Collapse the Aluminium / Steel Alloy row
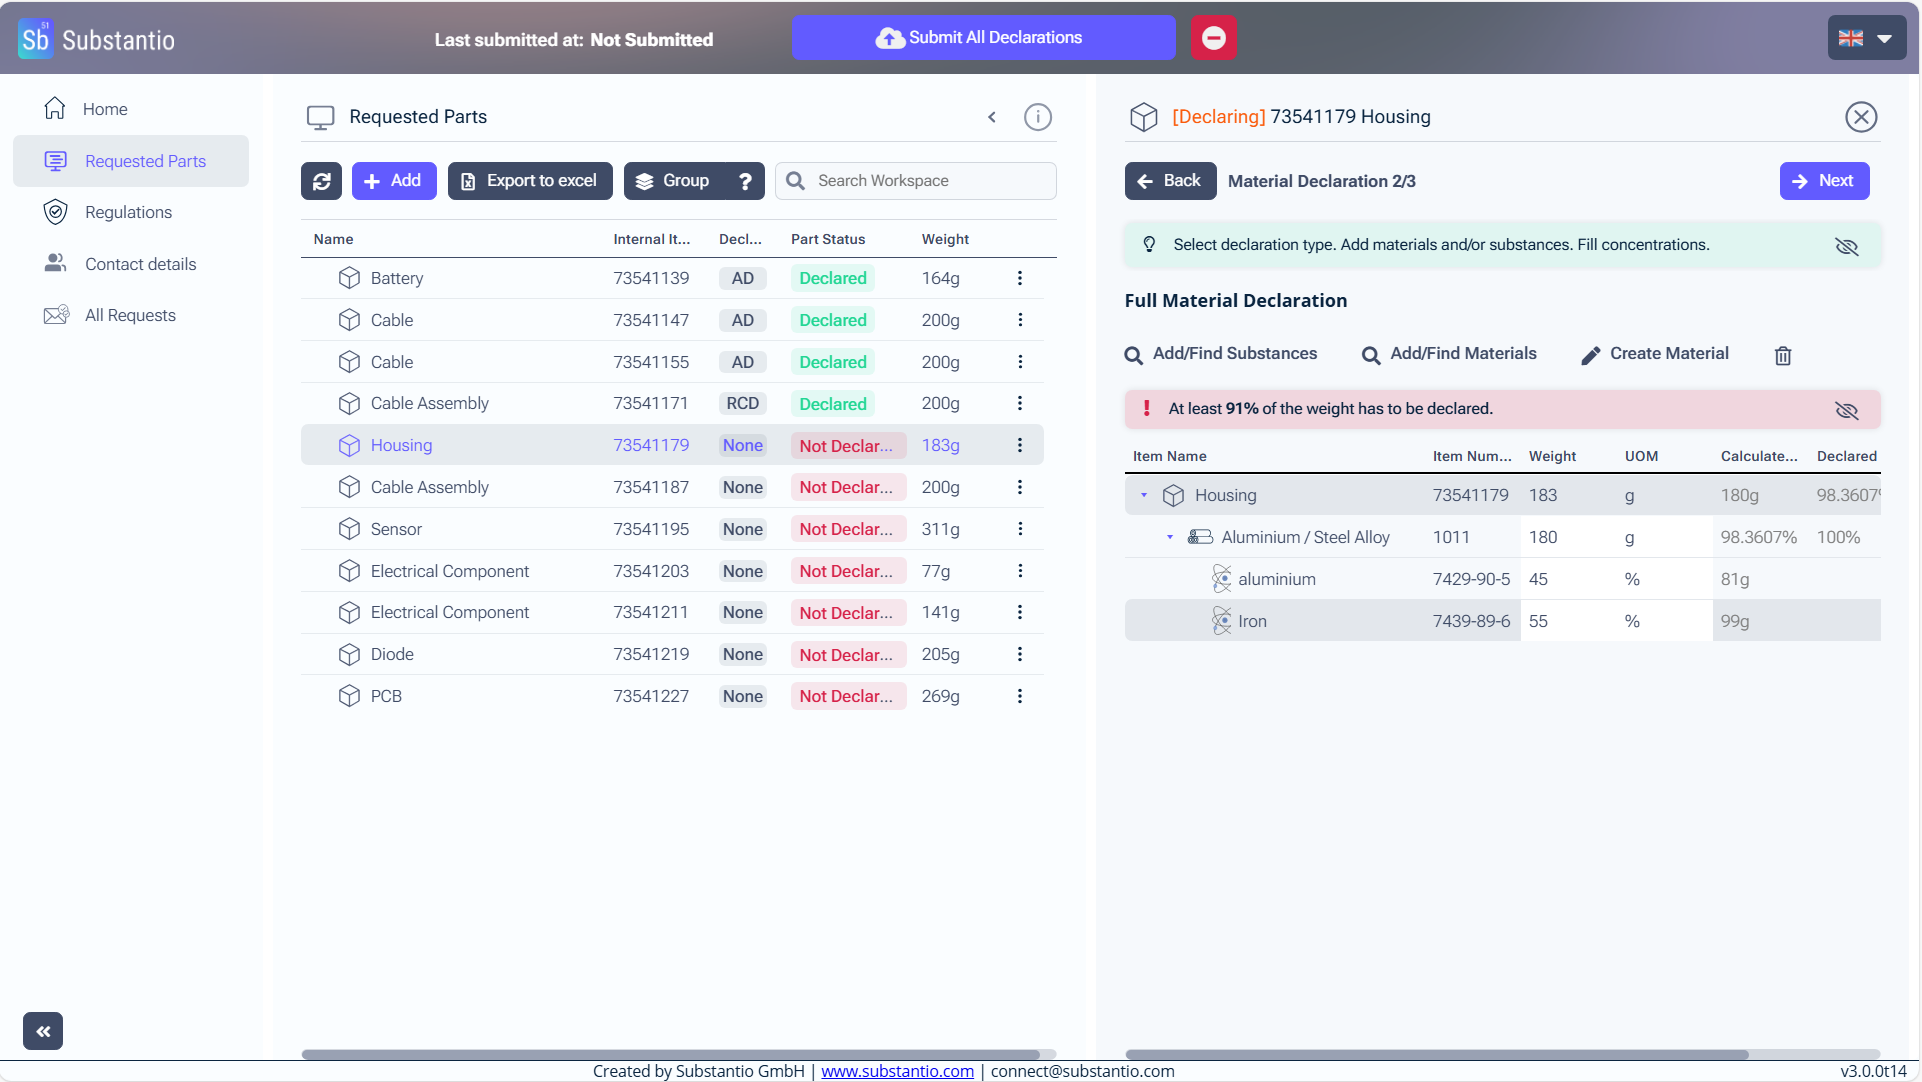This screenshot has width=1922, height=1082. click(1169, 537)
